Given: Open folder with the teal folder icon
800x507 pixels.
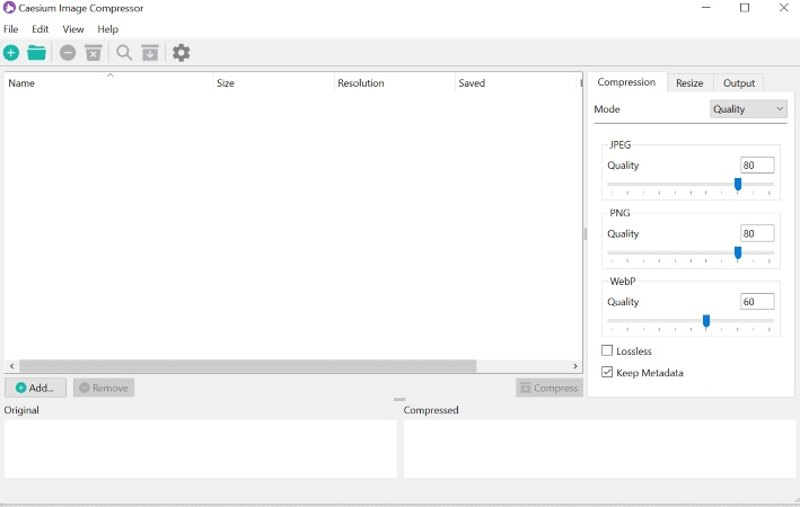Looking at the screenshot, I should pos(37,53).
